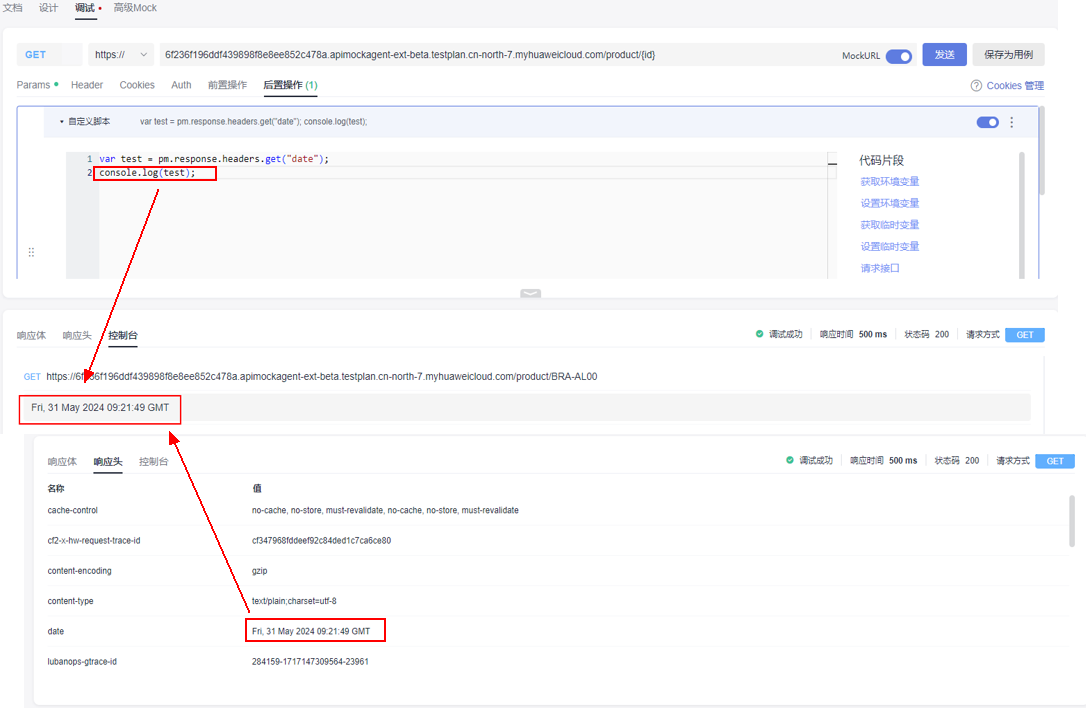1089x708 pixels.
Task: Insert the 请求接口 code snippet
Action: [880, 268]
